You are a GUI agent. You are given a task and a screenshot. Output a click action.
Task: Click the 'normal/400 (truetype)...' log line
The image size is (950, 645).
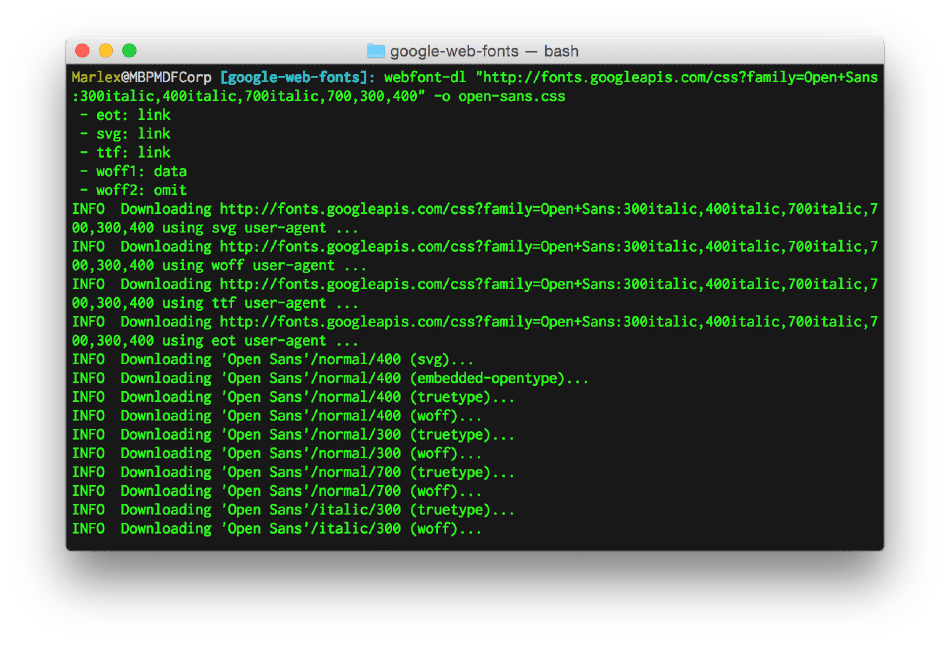[x=293, y=397]
